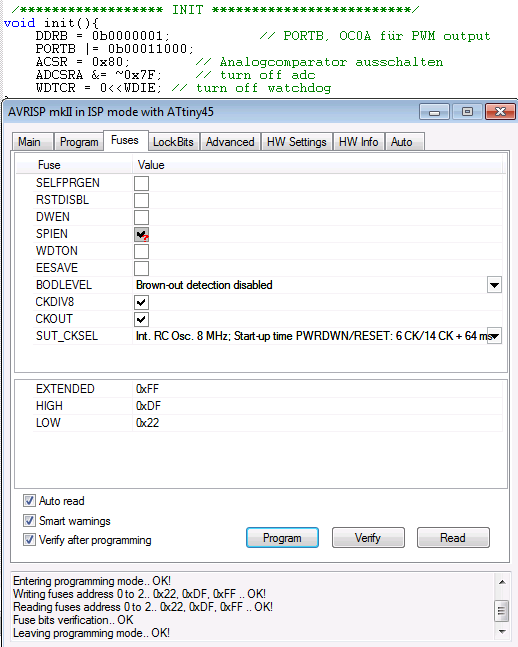This screenshot has height=647, width=518.
Task: Toggle Verify after programming checkbox
Action: [x=29, y=539]
